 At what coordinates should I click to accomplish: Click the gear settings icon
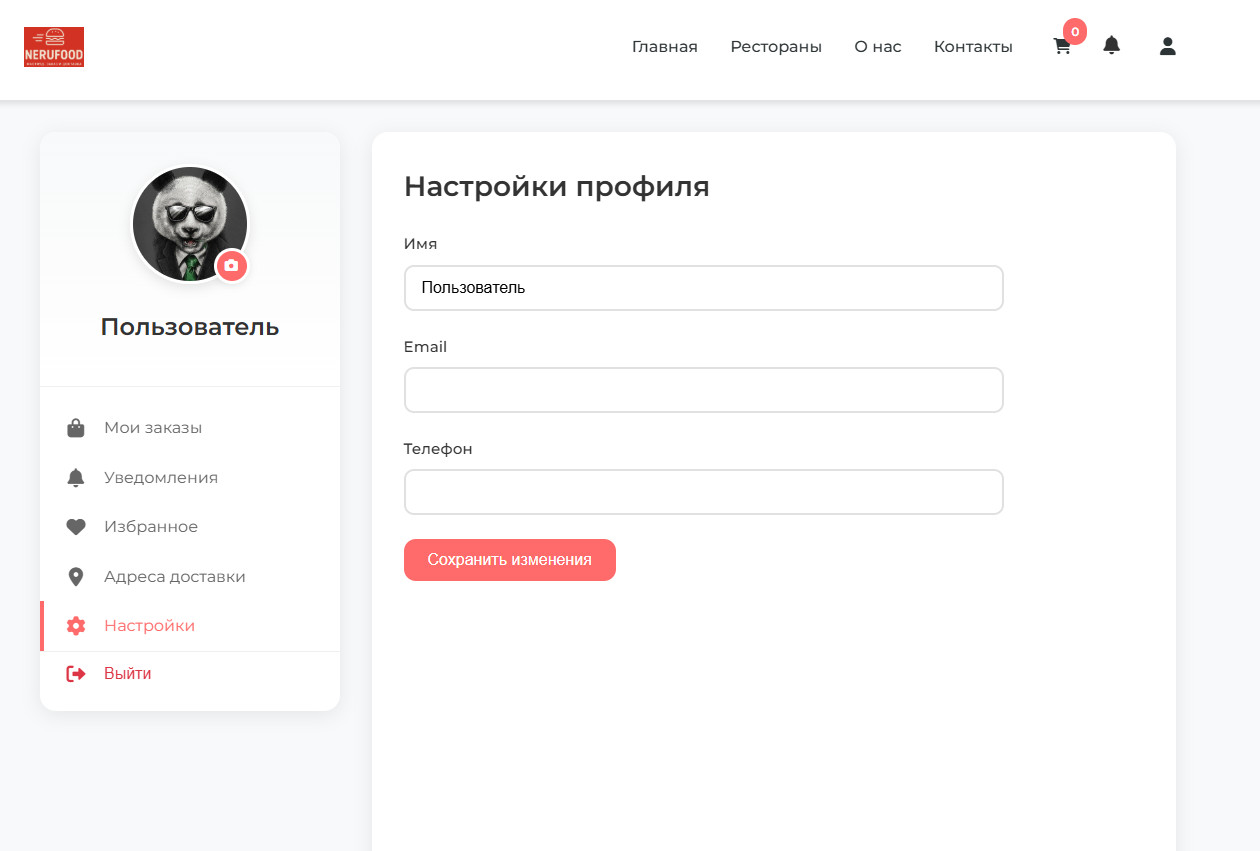pyautogui.click(x=76, y=626)
